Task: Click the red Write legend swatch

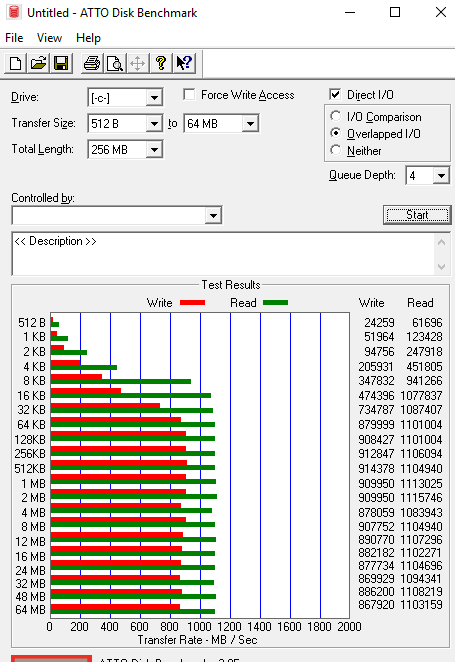Action: coord(192,302)
